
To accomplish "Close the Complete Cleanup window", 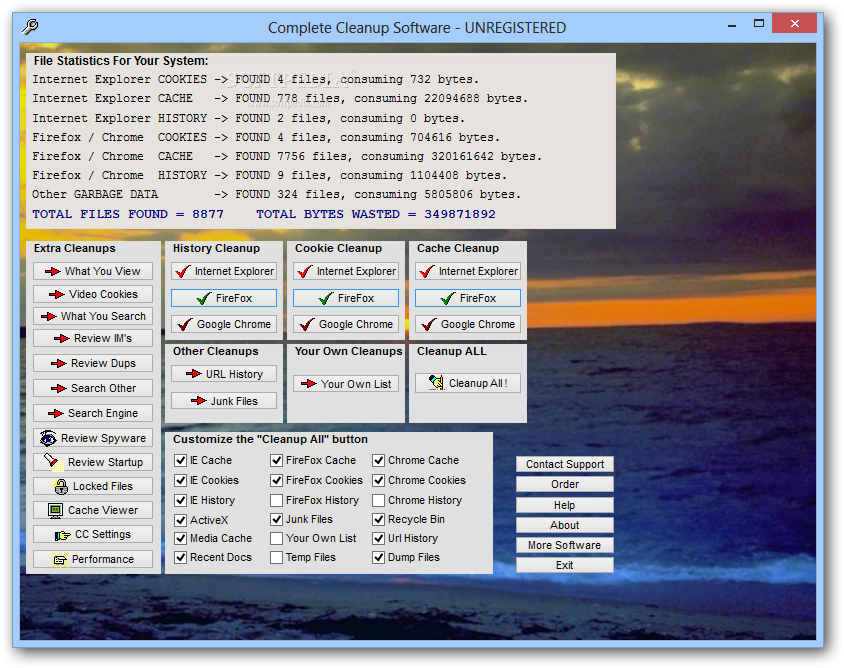I will [795, 23].
